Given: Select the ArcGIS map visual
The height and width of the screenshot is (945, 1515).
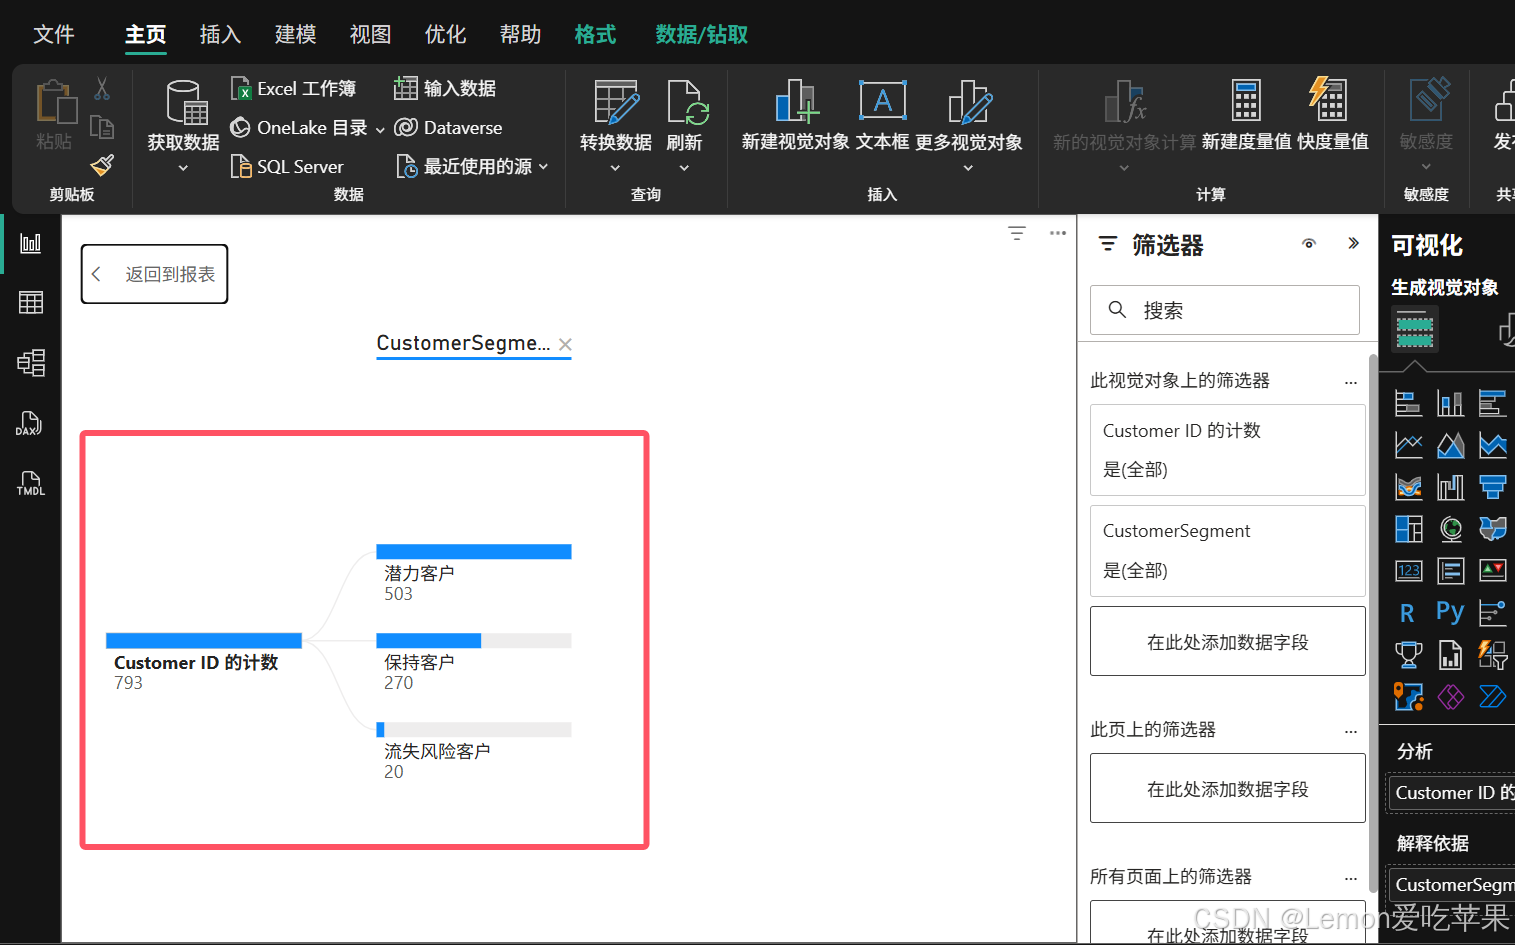Looking at the screenshot, I should click(1408, 696).
